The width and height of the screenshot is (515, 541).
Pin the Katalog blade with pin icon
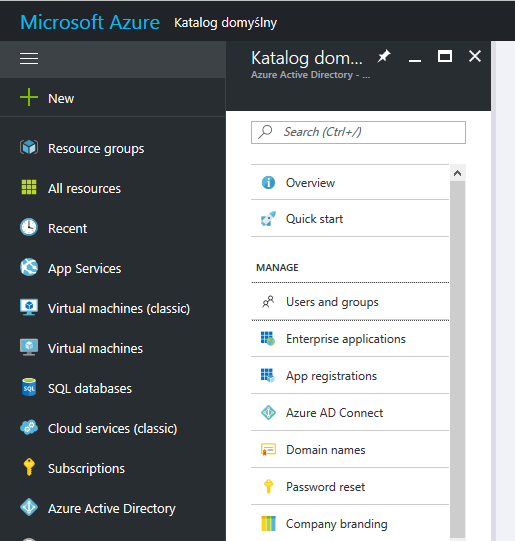click(x=384, y=56)
